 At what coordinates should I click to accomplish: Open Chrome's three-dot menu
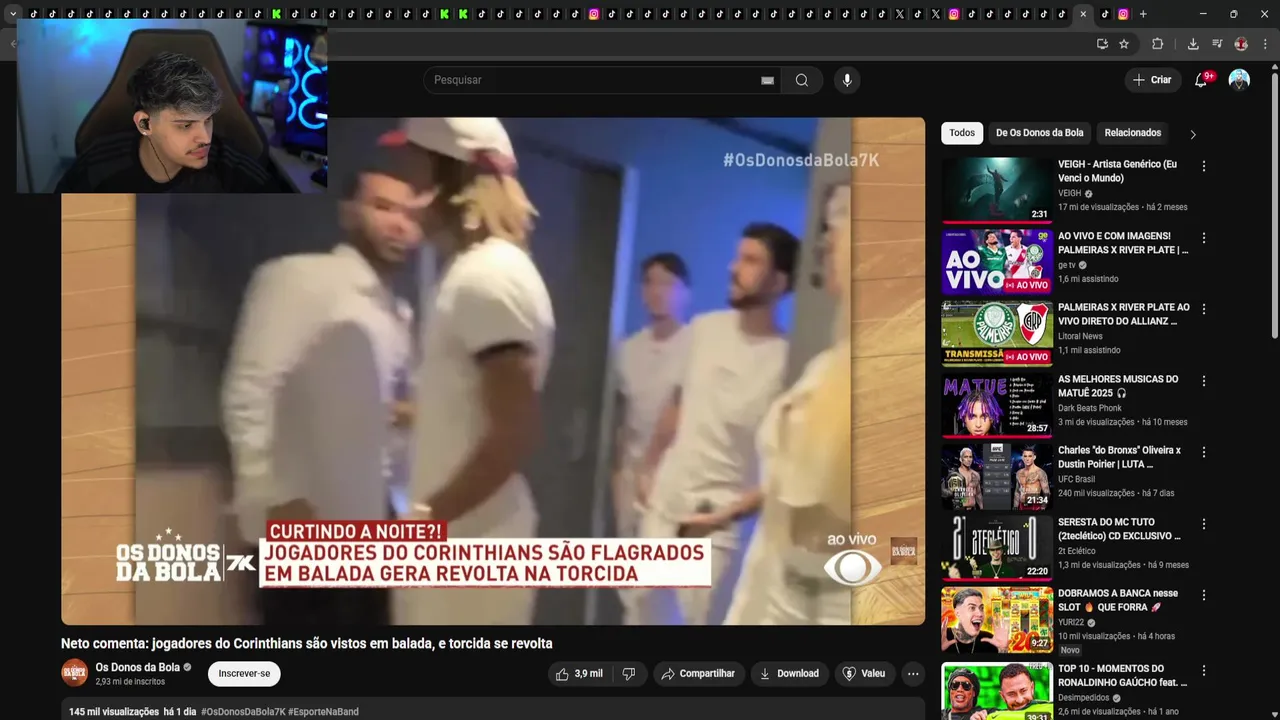(x=1264, y=44)
